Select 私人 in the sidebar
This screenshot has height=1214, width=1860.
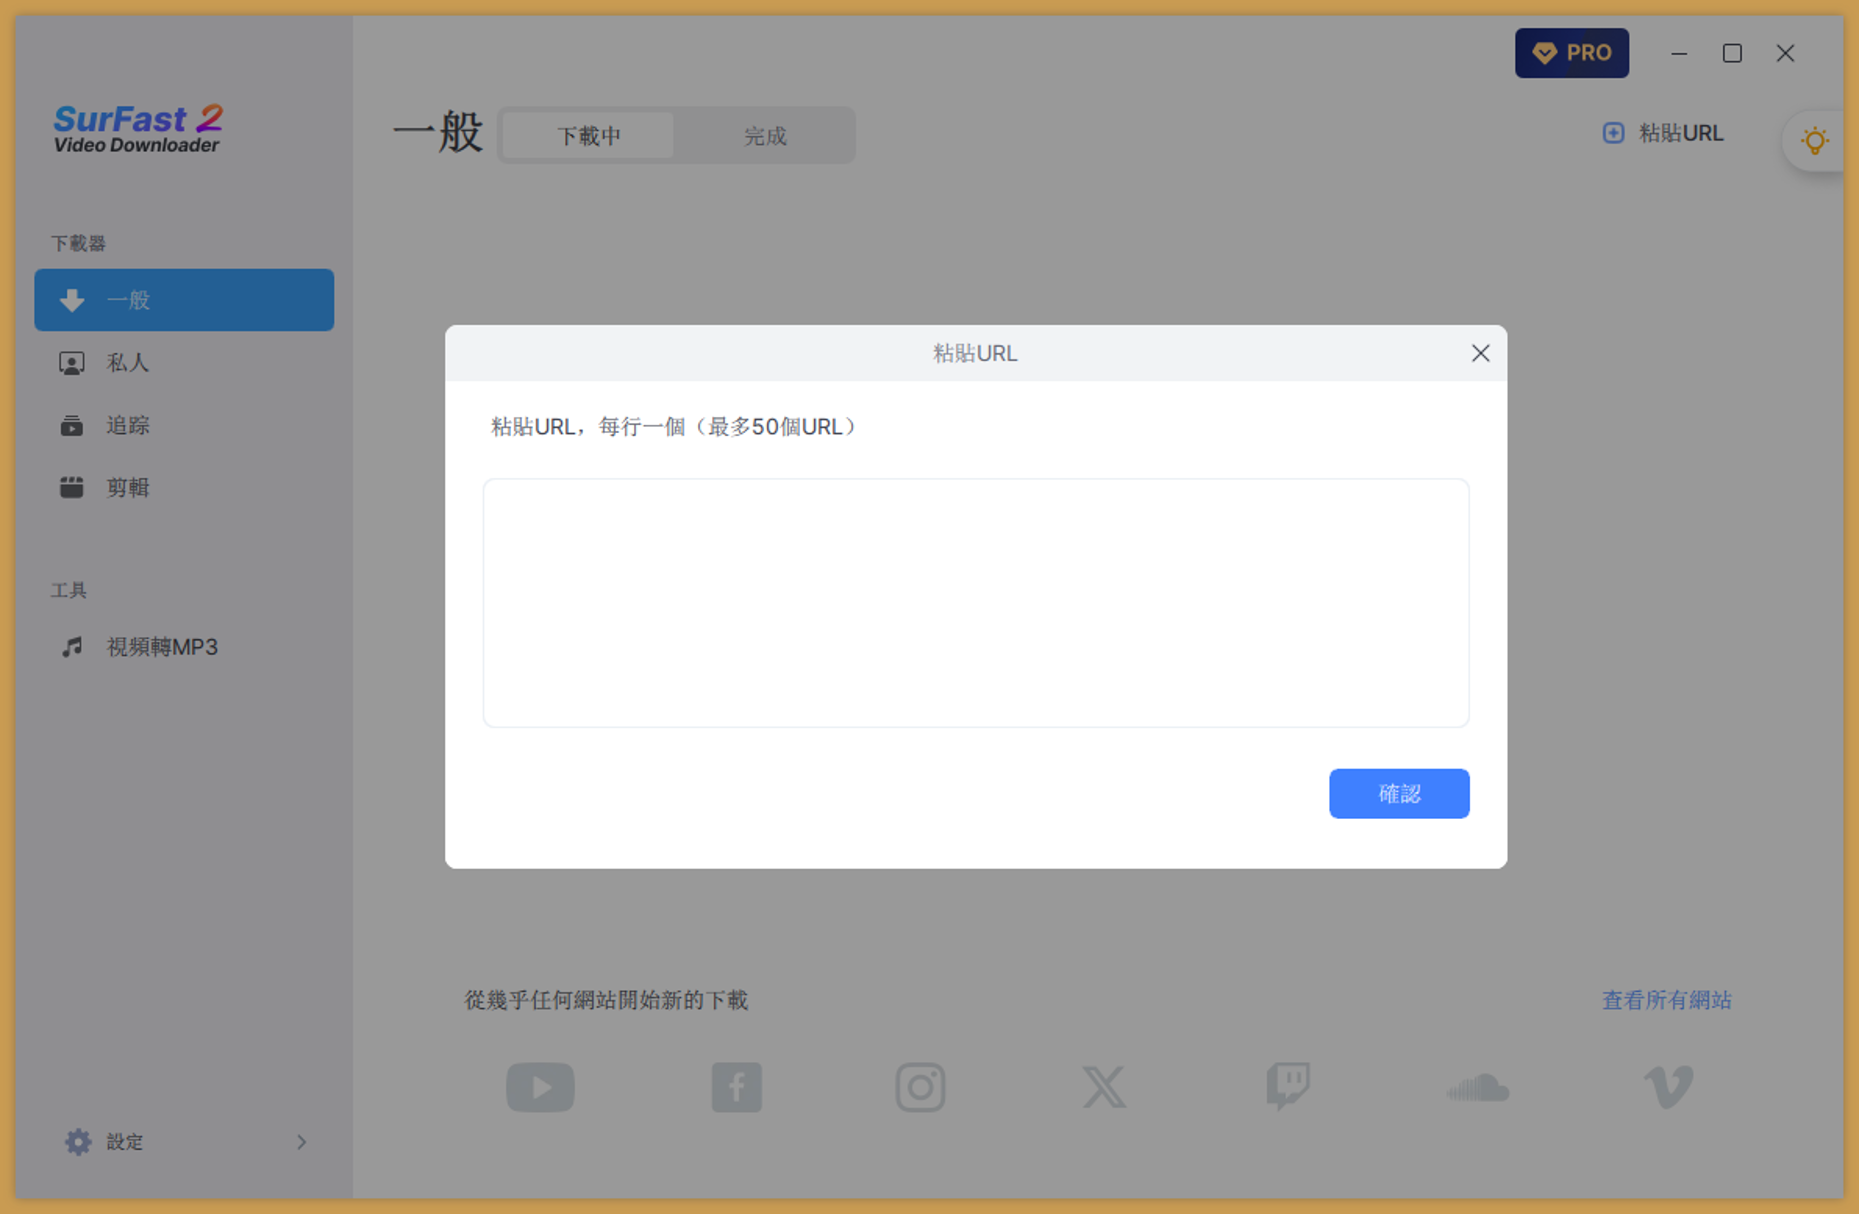(x=128, y=363)
